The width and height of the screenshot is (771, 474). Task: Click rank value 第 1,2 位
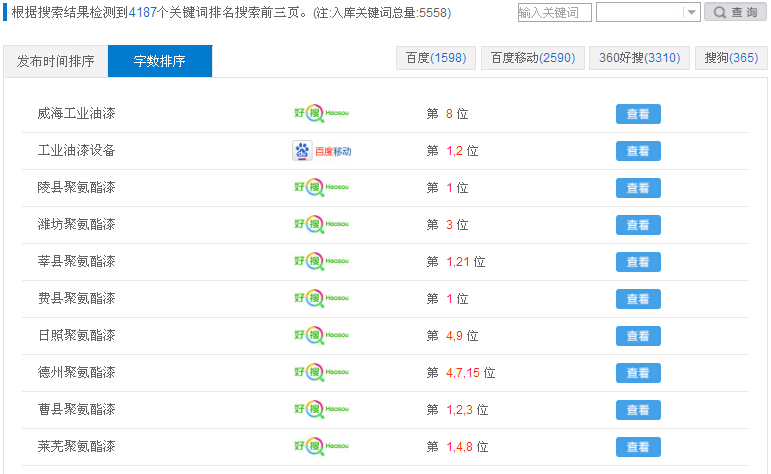pyautogui.click(x=452, y=151)
